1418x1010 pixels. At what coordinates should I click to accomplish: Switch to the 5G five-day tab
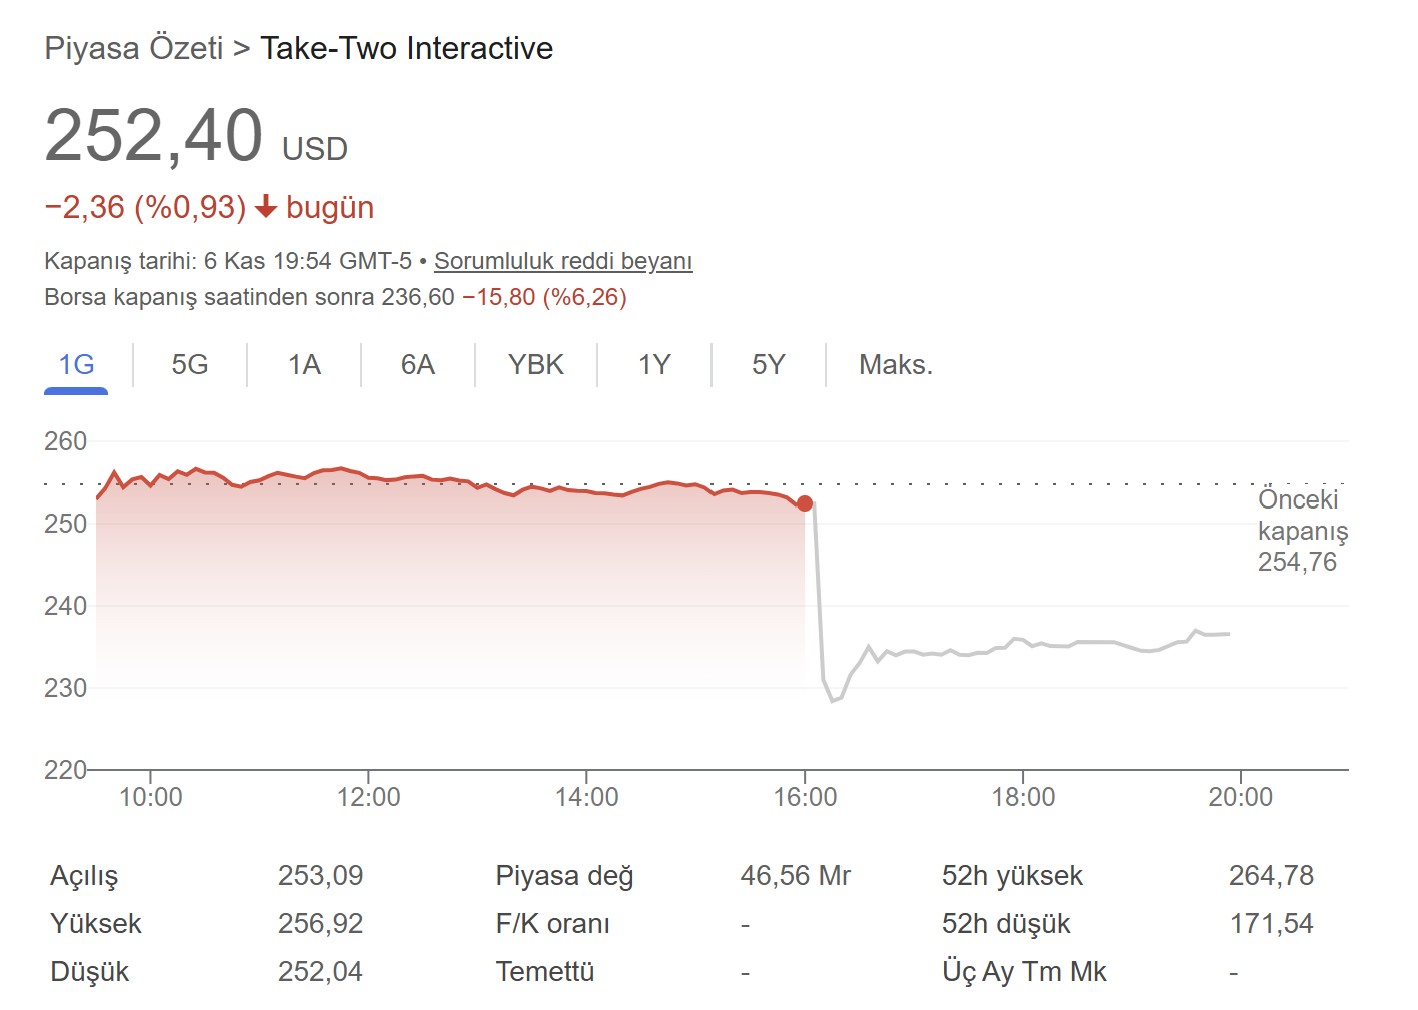click(190, 365)
